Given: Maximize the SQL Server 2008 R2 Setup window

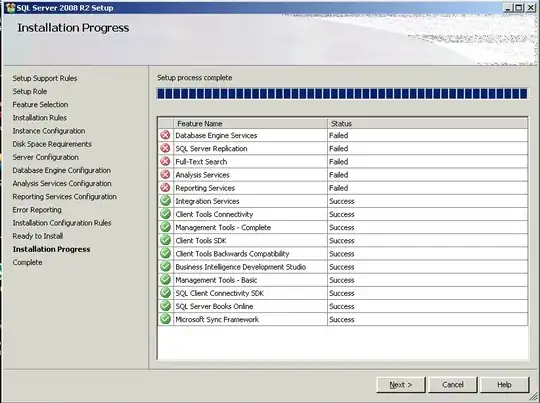Looking at the screenshot, I should (520, 7).
